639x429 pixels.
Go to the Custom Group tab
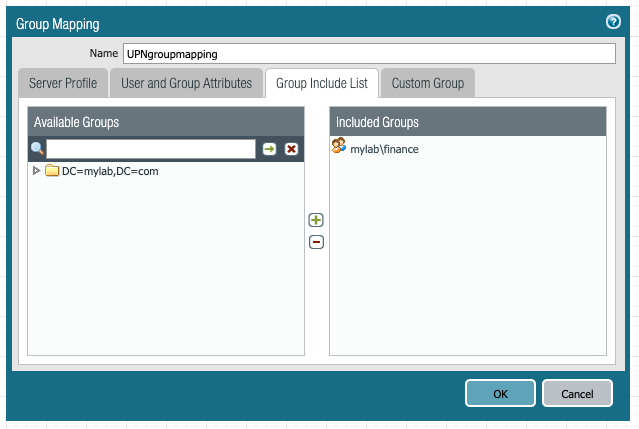428,83
